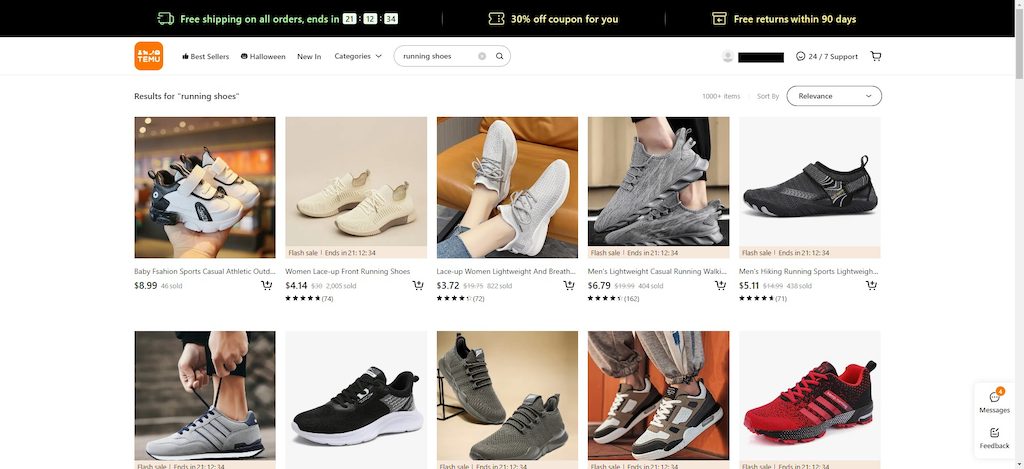Click the user profile avatar
The height and width of the screenshot is (469, 1024).
(728, 57)
